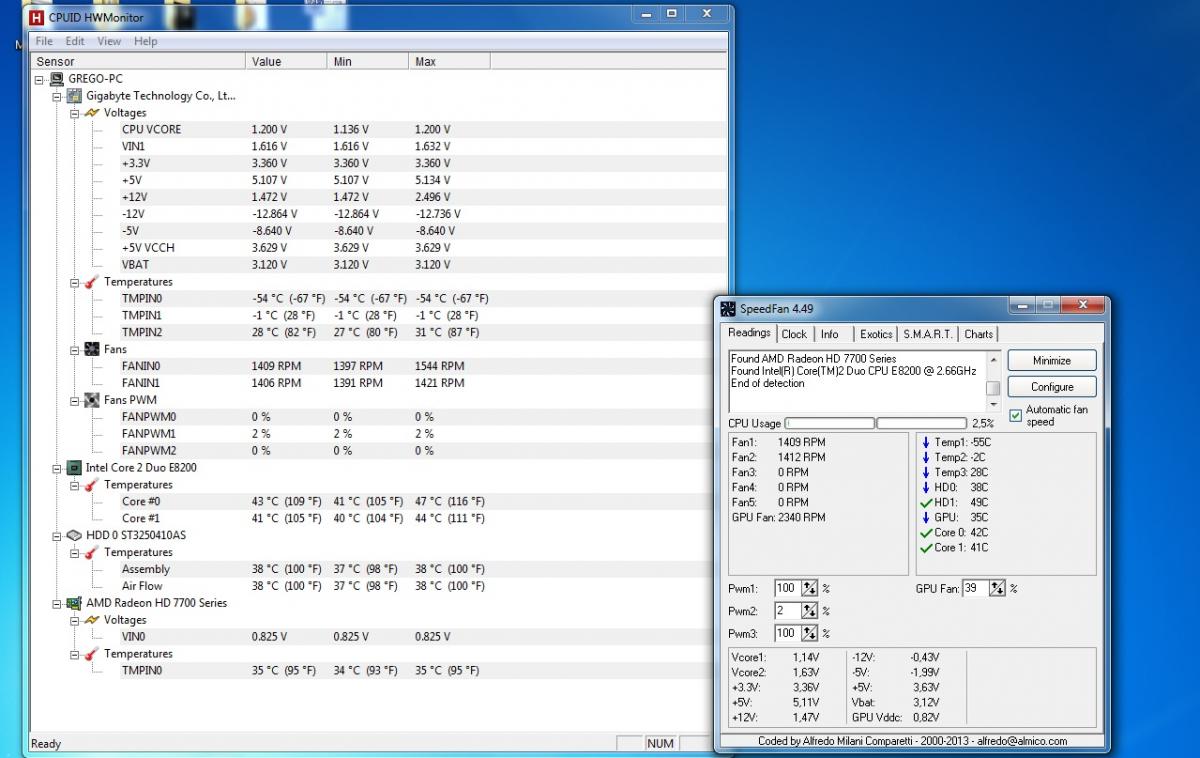Click the GREGO-PC computer icon in HWMonitor
Screen dimensions: 1200x758
57,79
